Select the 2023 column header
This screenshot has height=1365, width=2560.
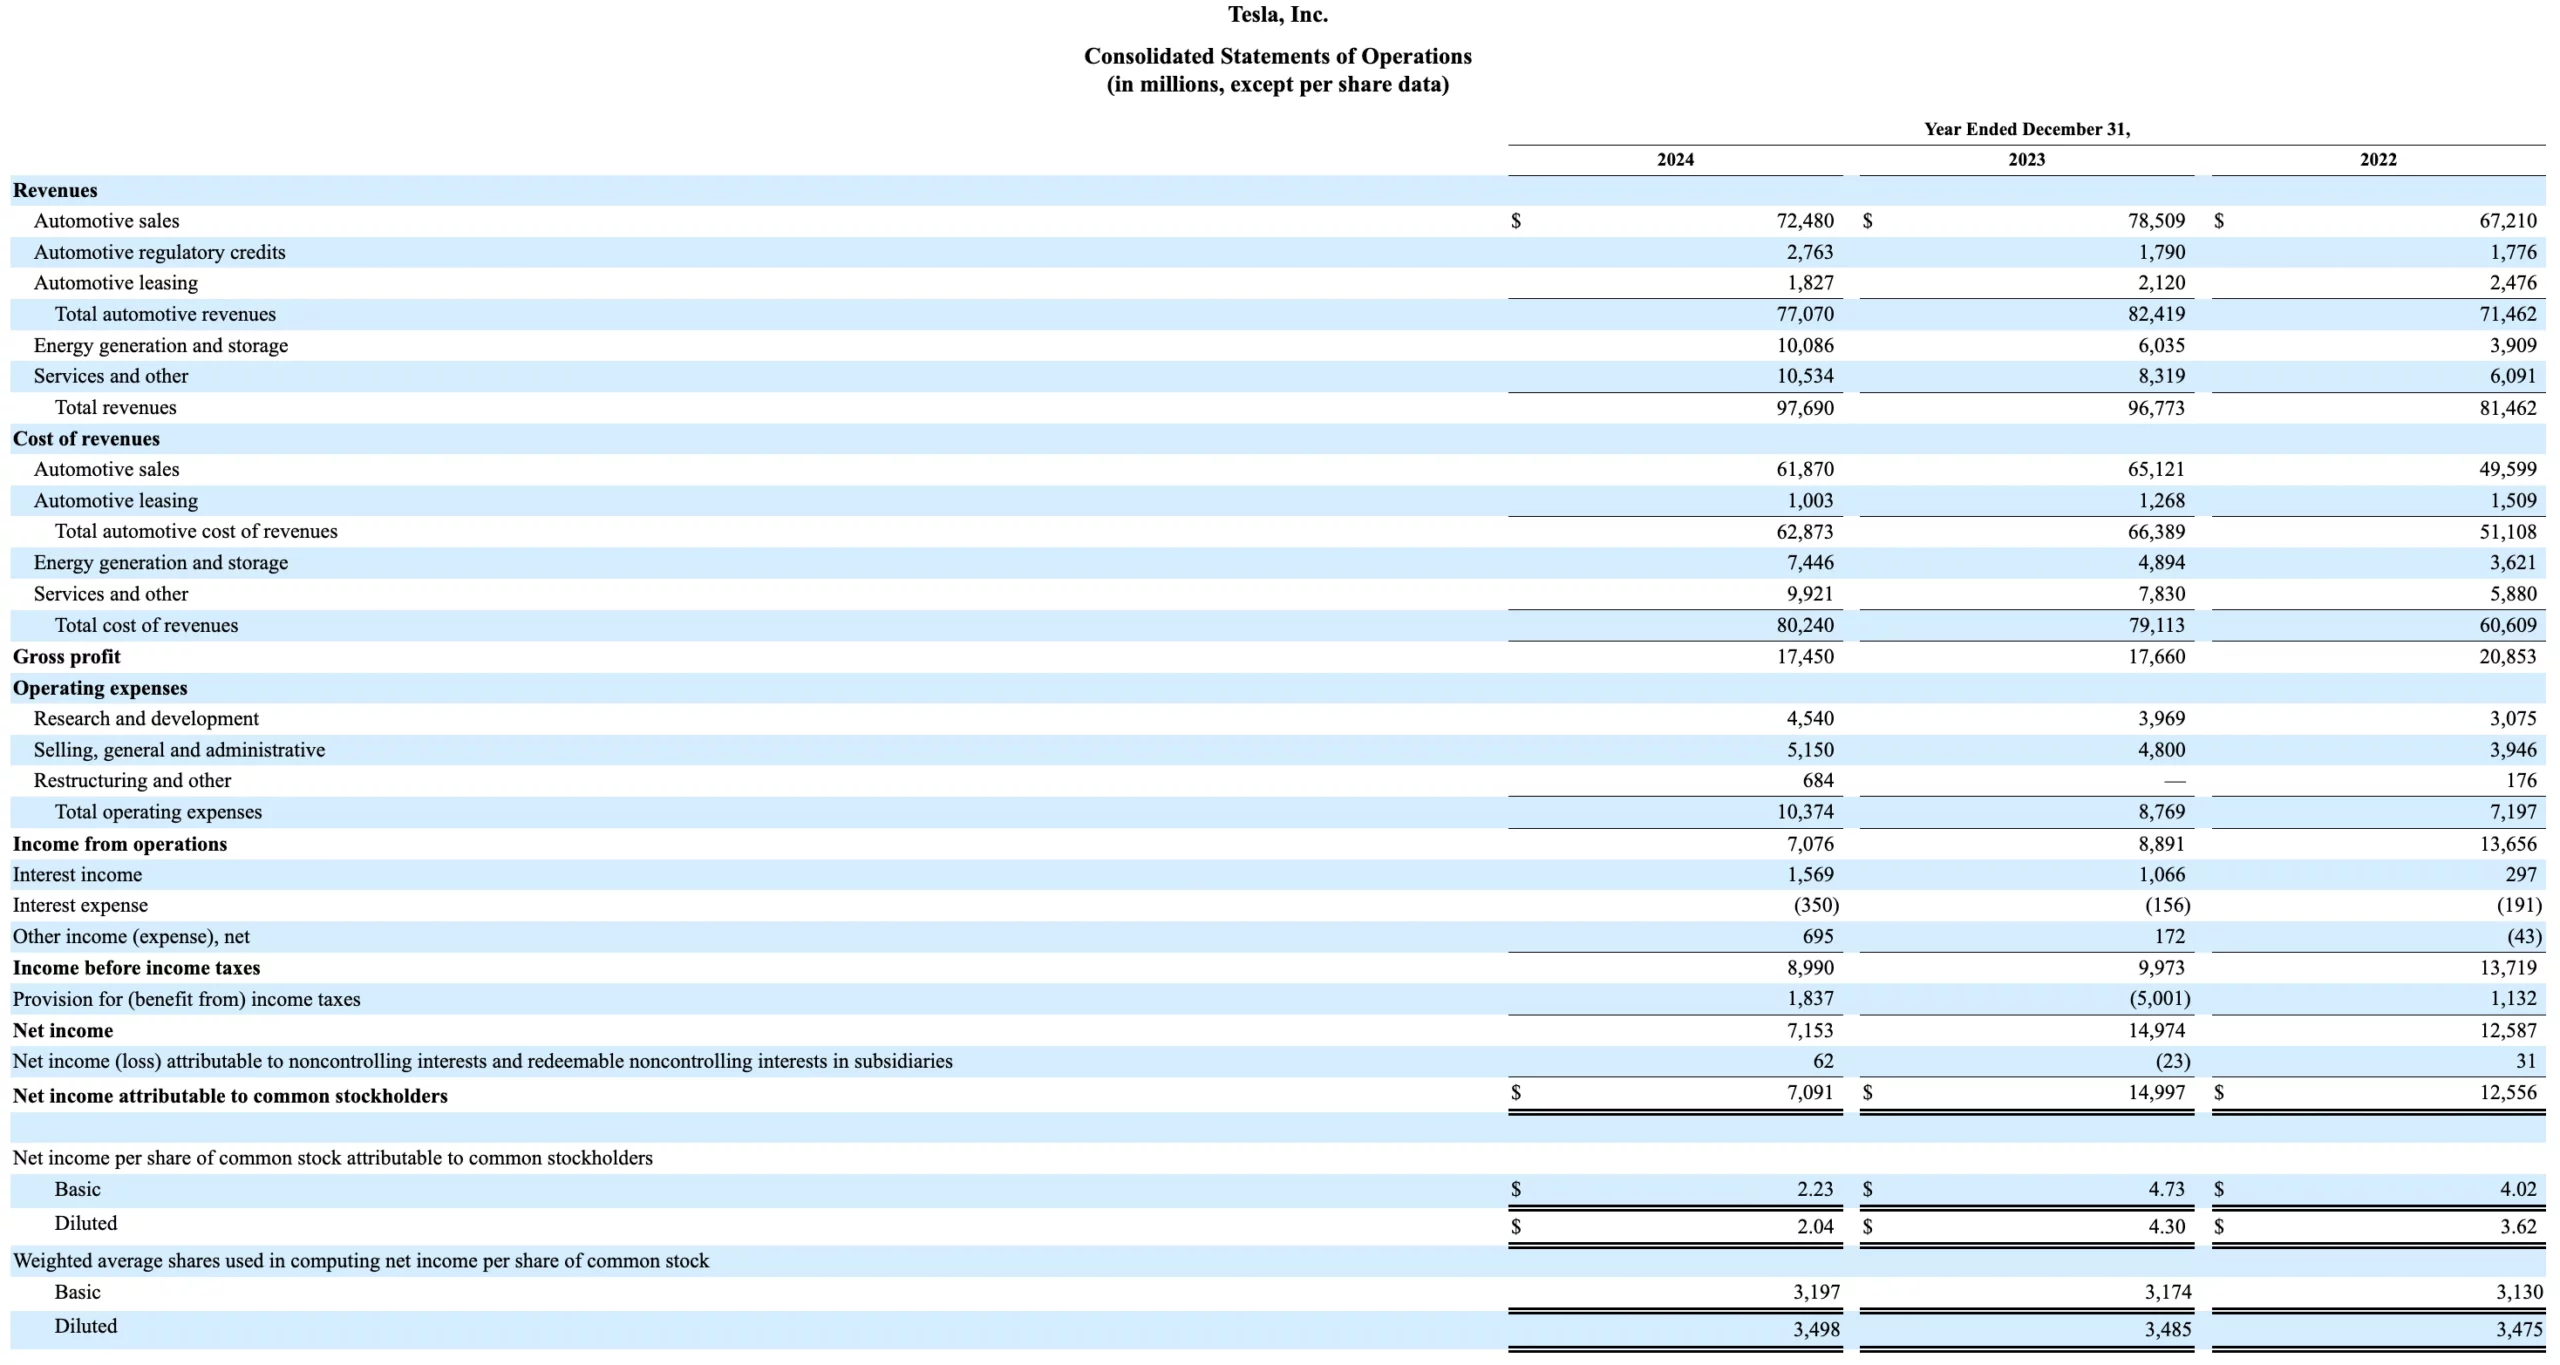[2027, 160]
